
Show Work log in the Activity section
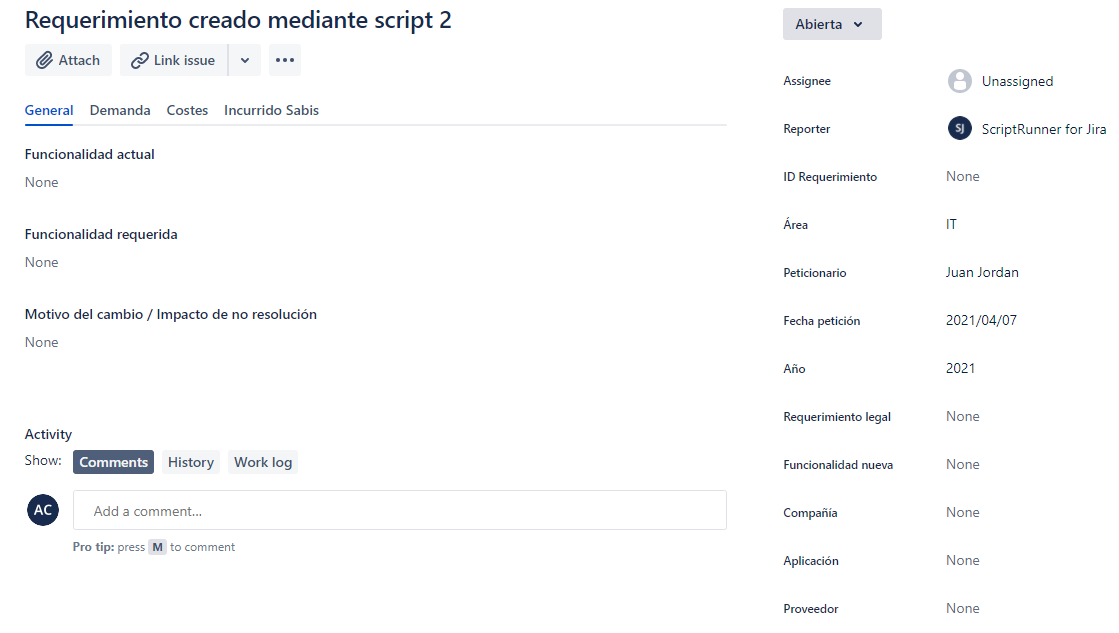[x=263, y=462]
